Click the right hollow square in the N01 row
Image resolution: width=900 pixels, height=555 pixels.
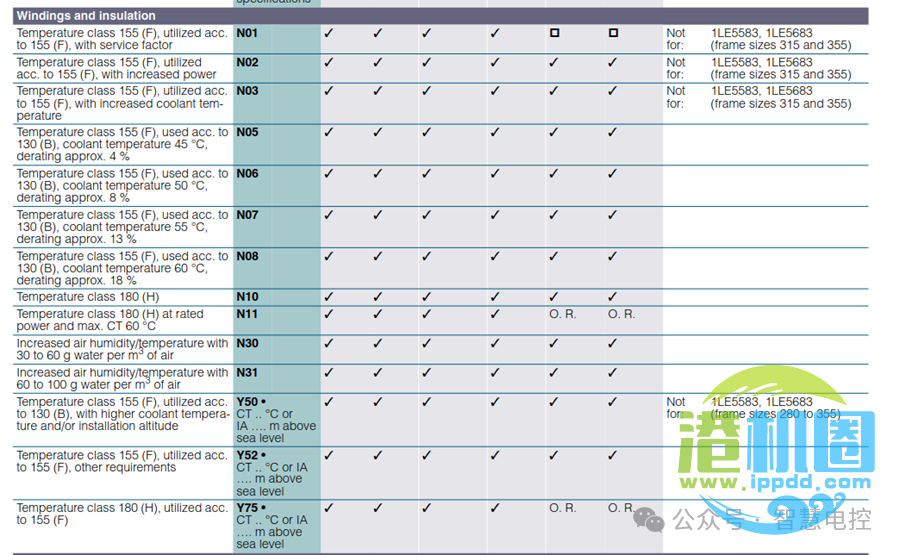pyautogui.click(x=613, y=33)
